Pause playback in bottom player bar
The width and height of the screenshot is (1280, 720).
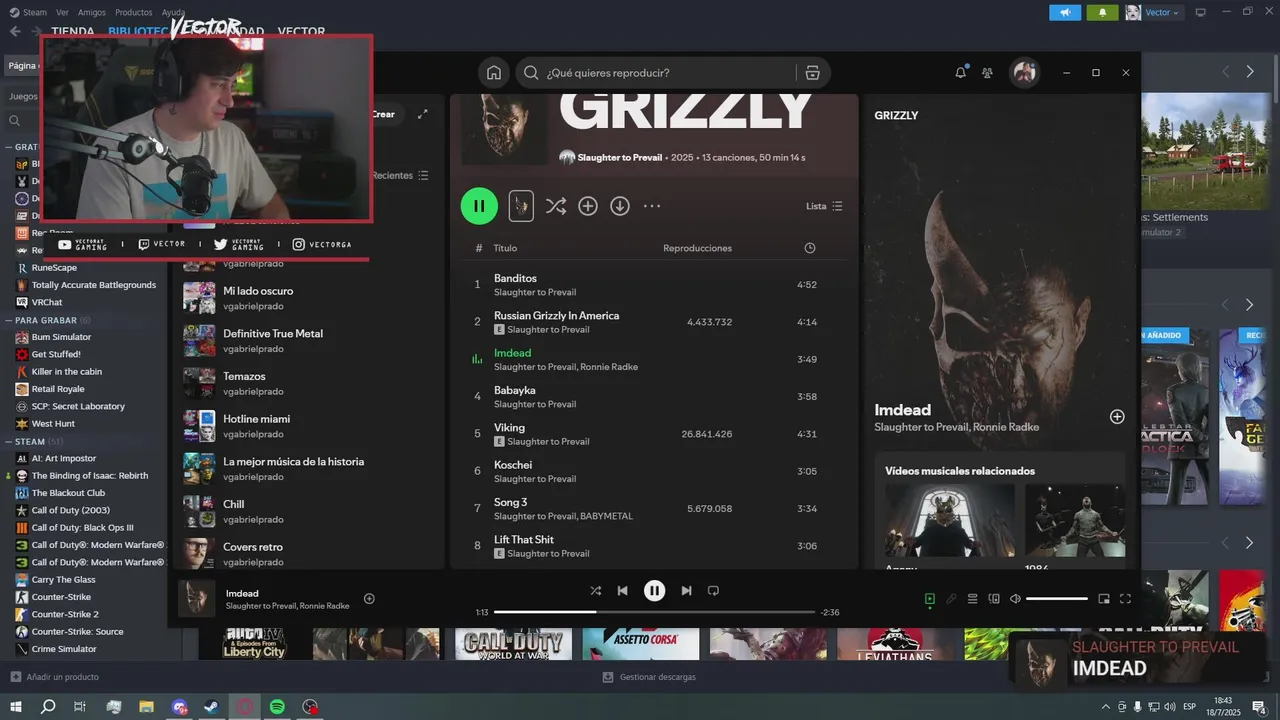[x=654, y=591]
